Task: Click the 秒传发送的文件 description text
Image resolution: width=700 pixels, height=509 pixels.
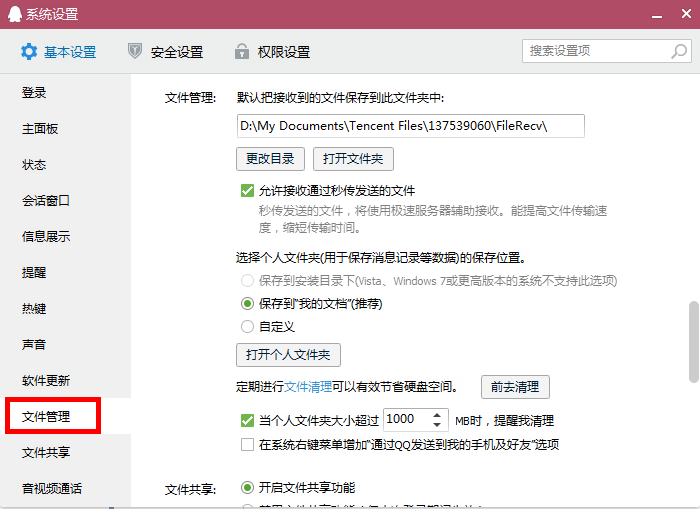Action: [433, 219]
